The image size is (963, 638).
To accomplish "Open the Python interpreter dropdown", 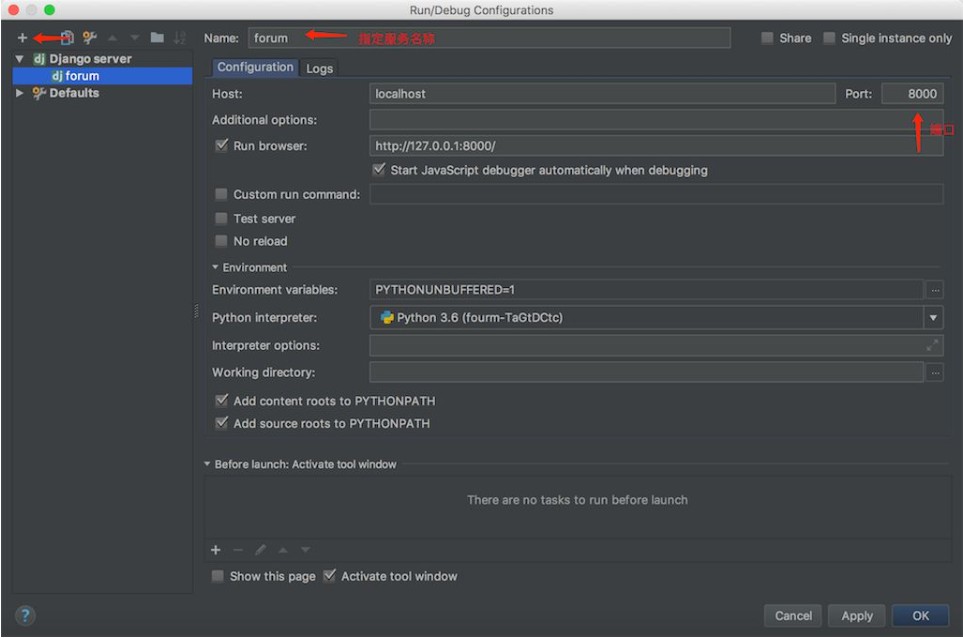I will [x=933, y=318].
